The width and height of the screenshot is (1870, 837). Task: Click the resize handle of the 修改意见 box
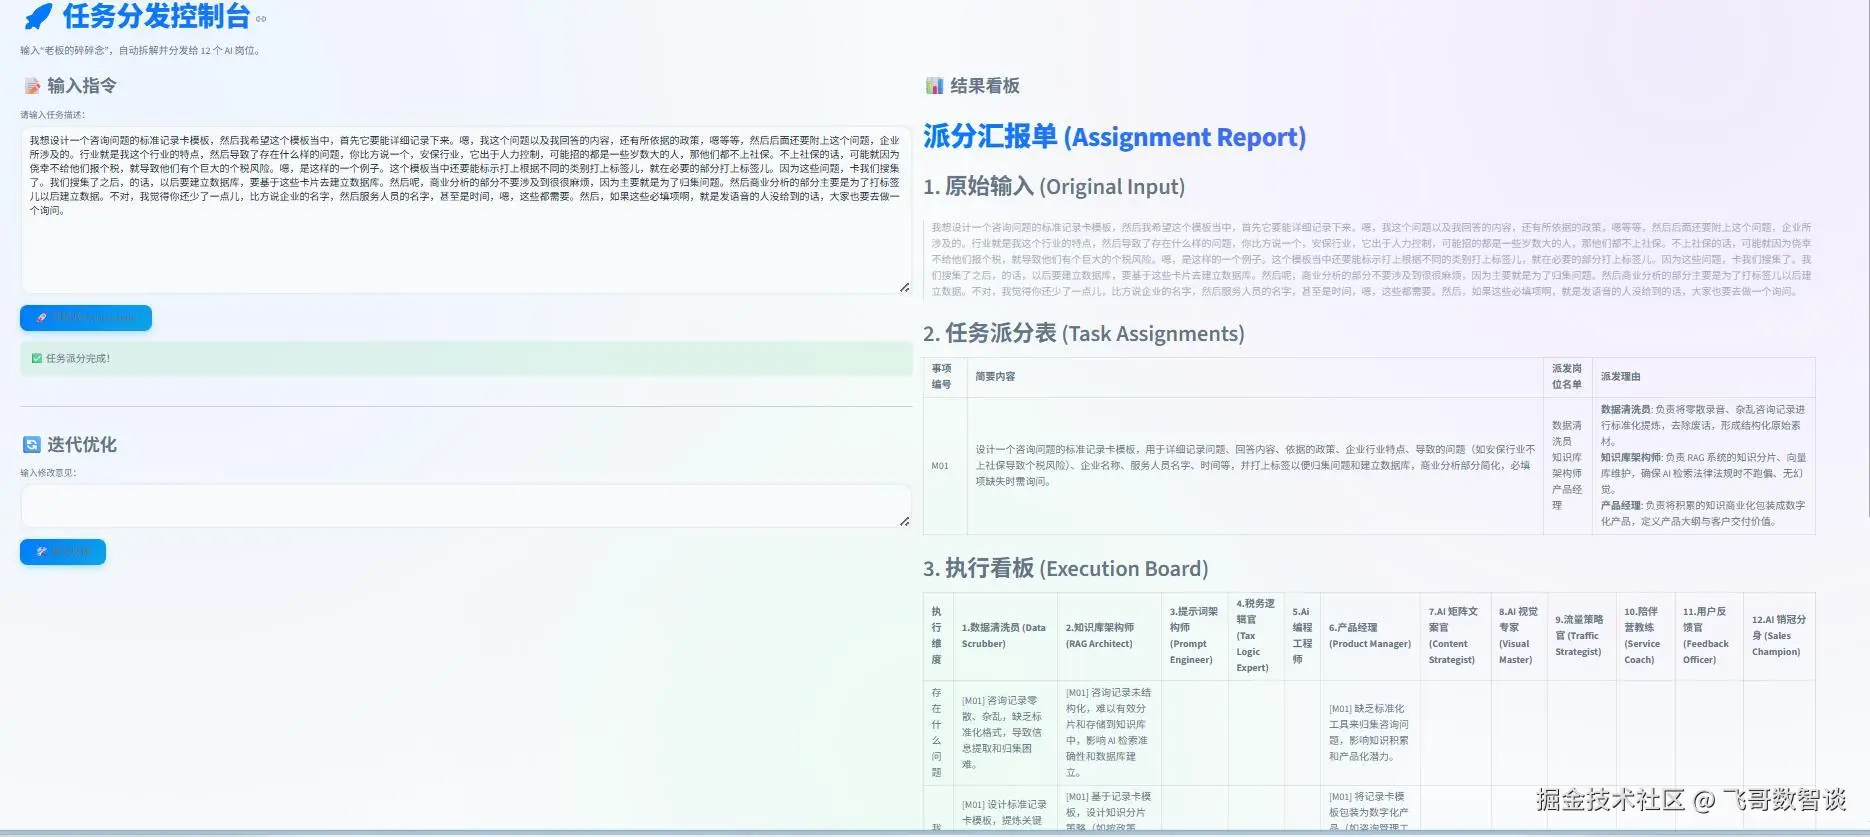tap(904, 521)
